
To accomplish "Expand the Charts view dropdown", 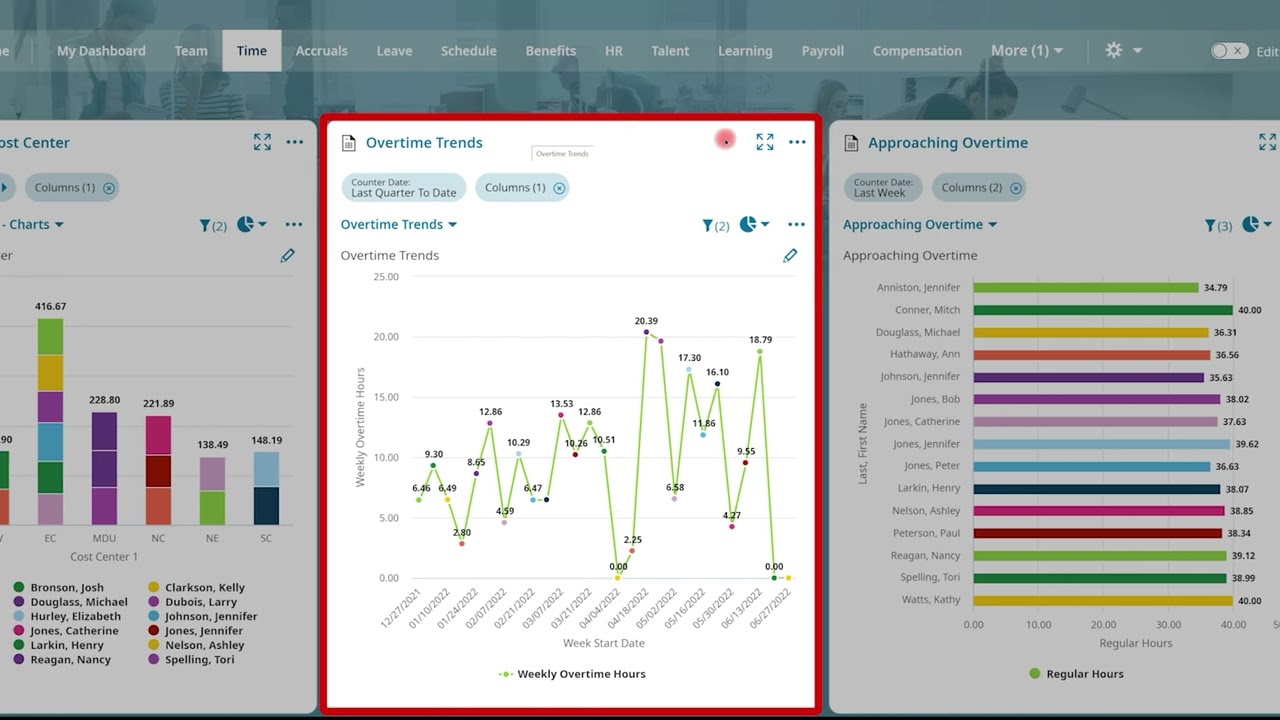I will (x=35, y=225).
